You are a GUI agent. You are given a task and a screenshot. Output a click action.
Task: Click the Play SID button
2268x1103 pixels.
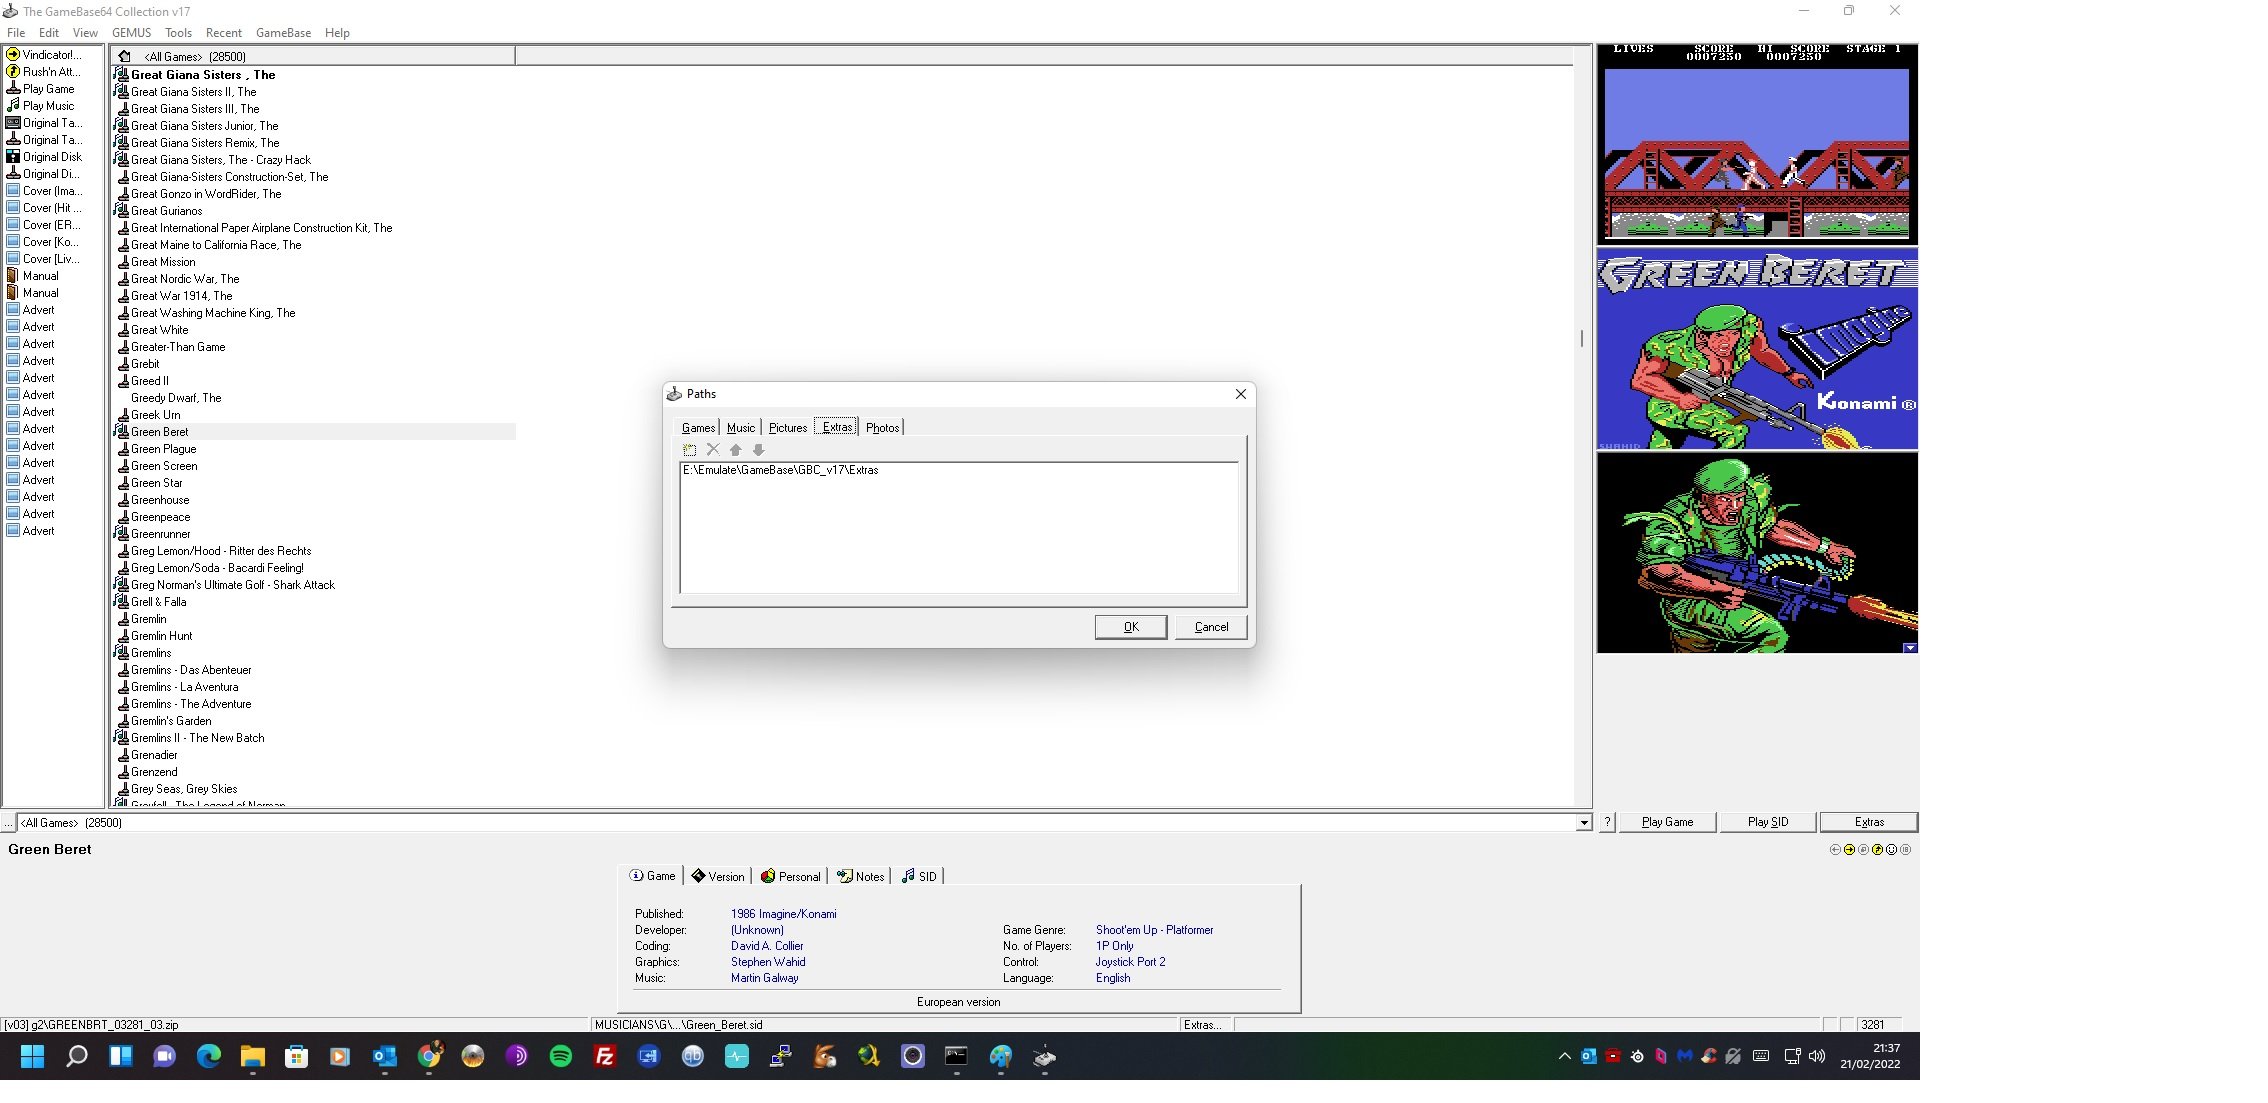(x=1768, y=822)
